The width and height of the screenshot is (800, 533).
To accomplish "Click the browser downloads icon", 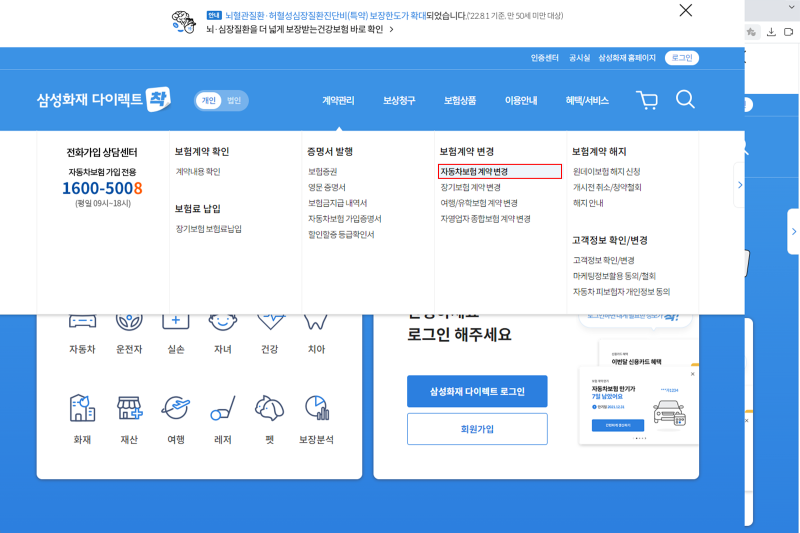I will pyautogui.click(x=771, y=32).
